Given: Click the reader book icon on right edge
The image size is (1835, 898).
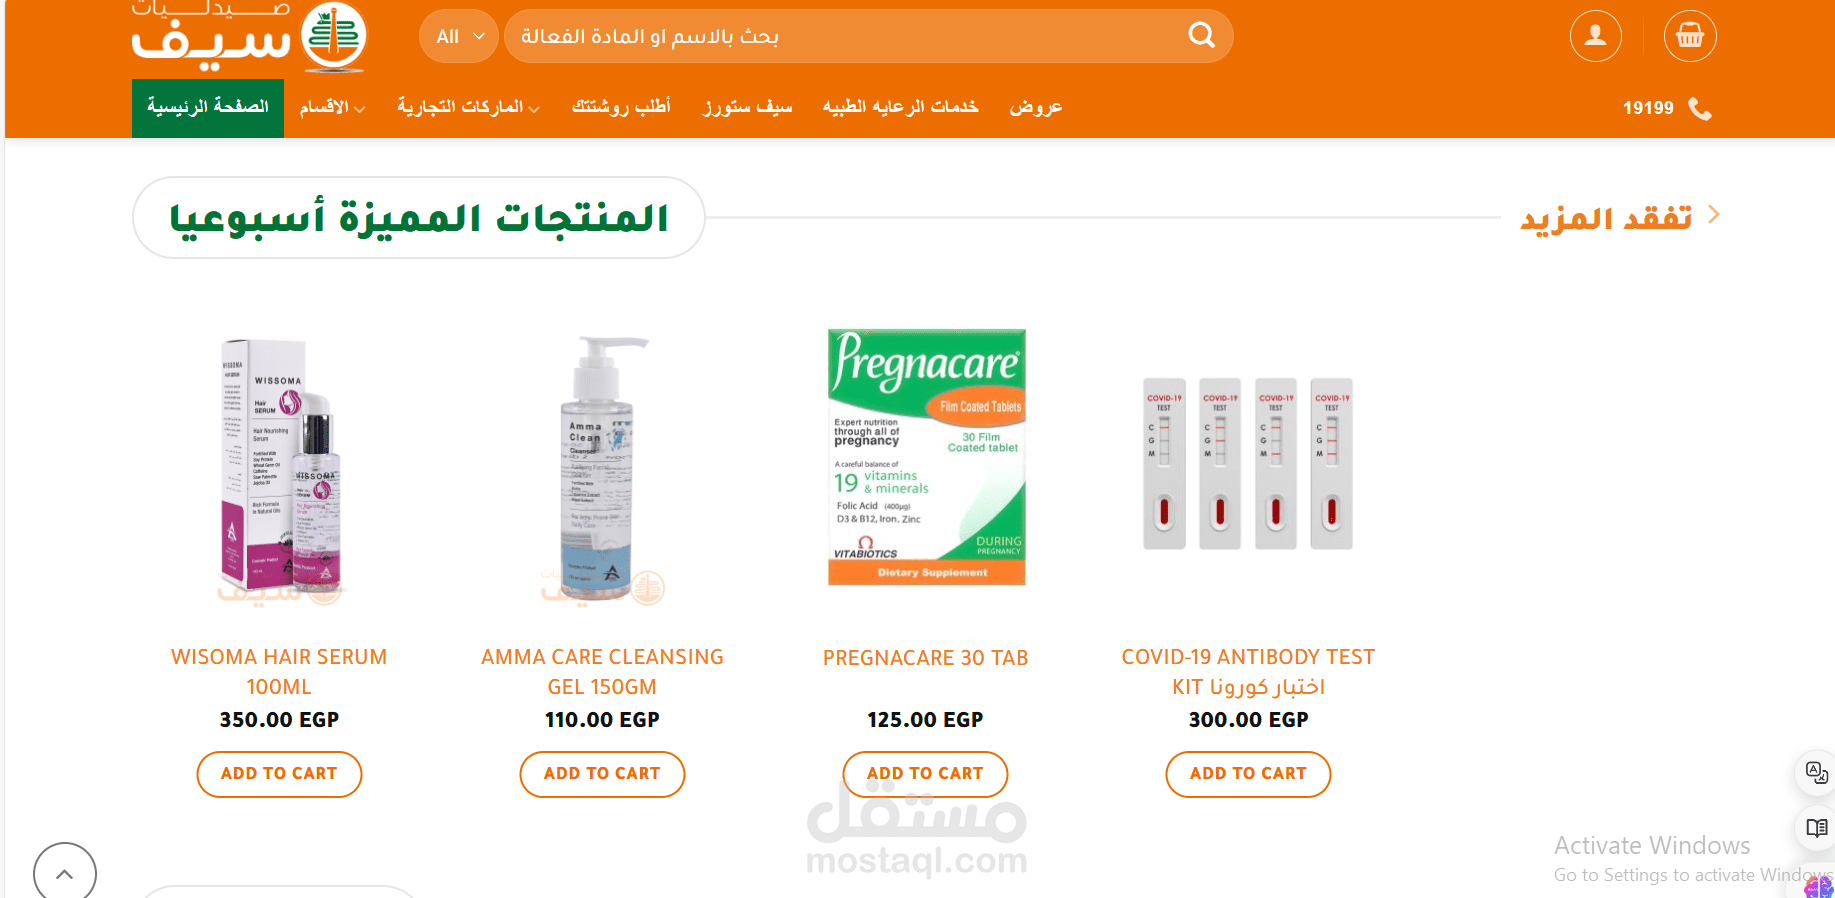Looking at the screenshot, I should [1816, 828].
